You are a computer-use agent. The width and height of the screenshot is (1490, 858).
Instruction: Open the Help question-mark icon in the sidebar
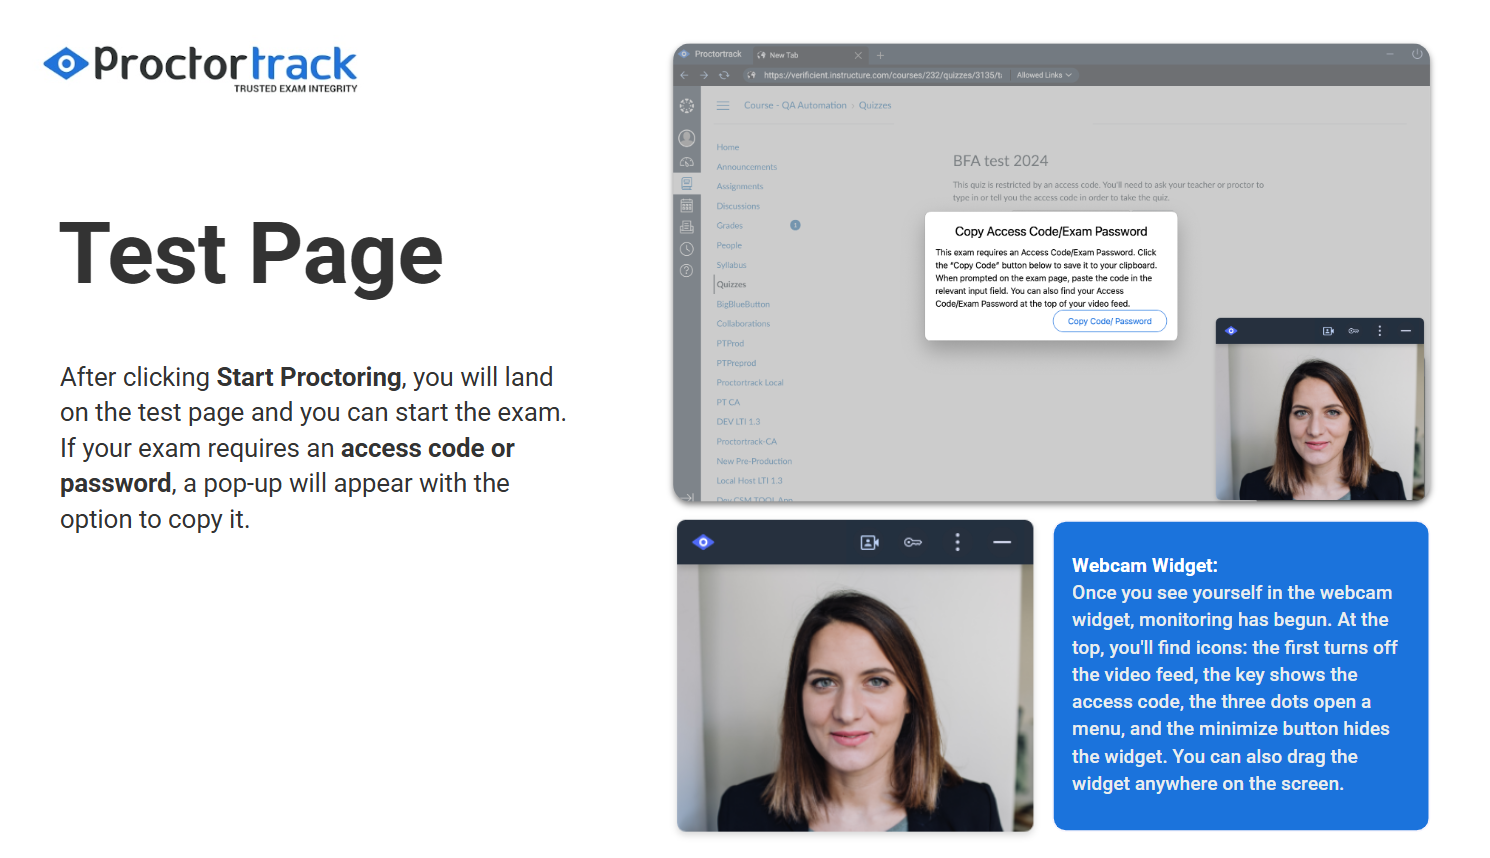pyautogui.click(x=687, y=271)
